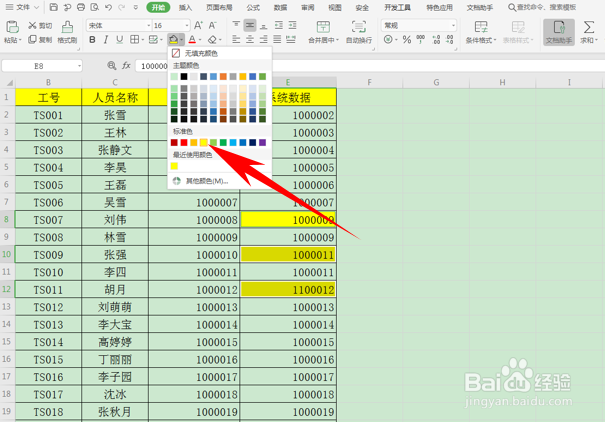Image resolution: width=605 pixels, height=422 pixels.
Task: Click the Home (开始) tab button
Action: 158,7
